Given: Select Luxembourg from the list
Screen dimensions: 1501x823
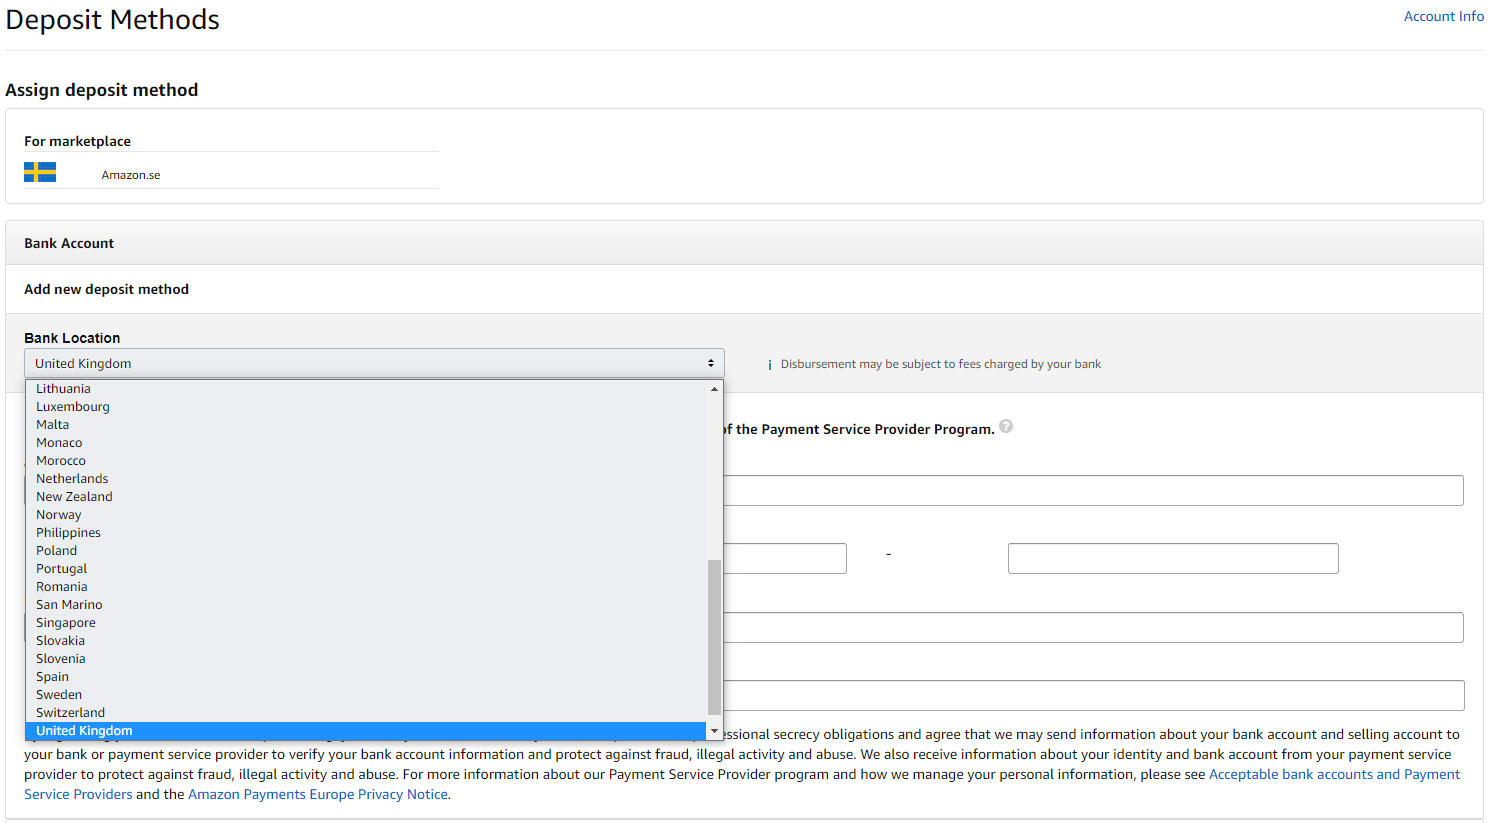Looking at the screenshot, I should click(366, 407).
